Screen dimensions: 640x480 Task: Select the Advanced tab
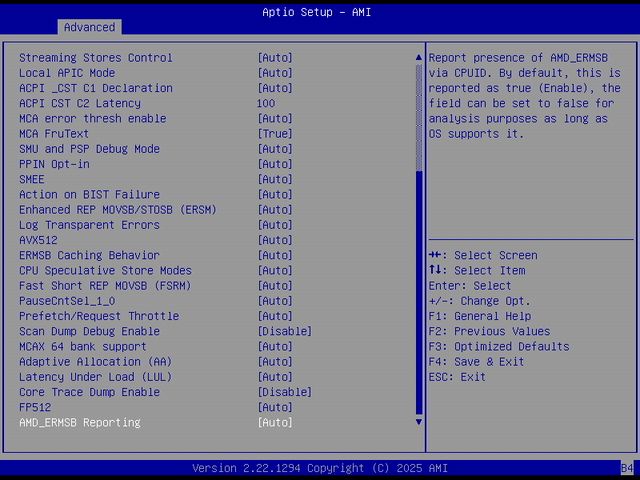tap(89, 27)
